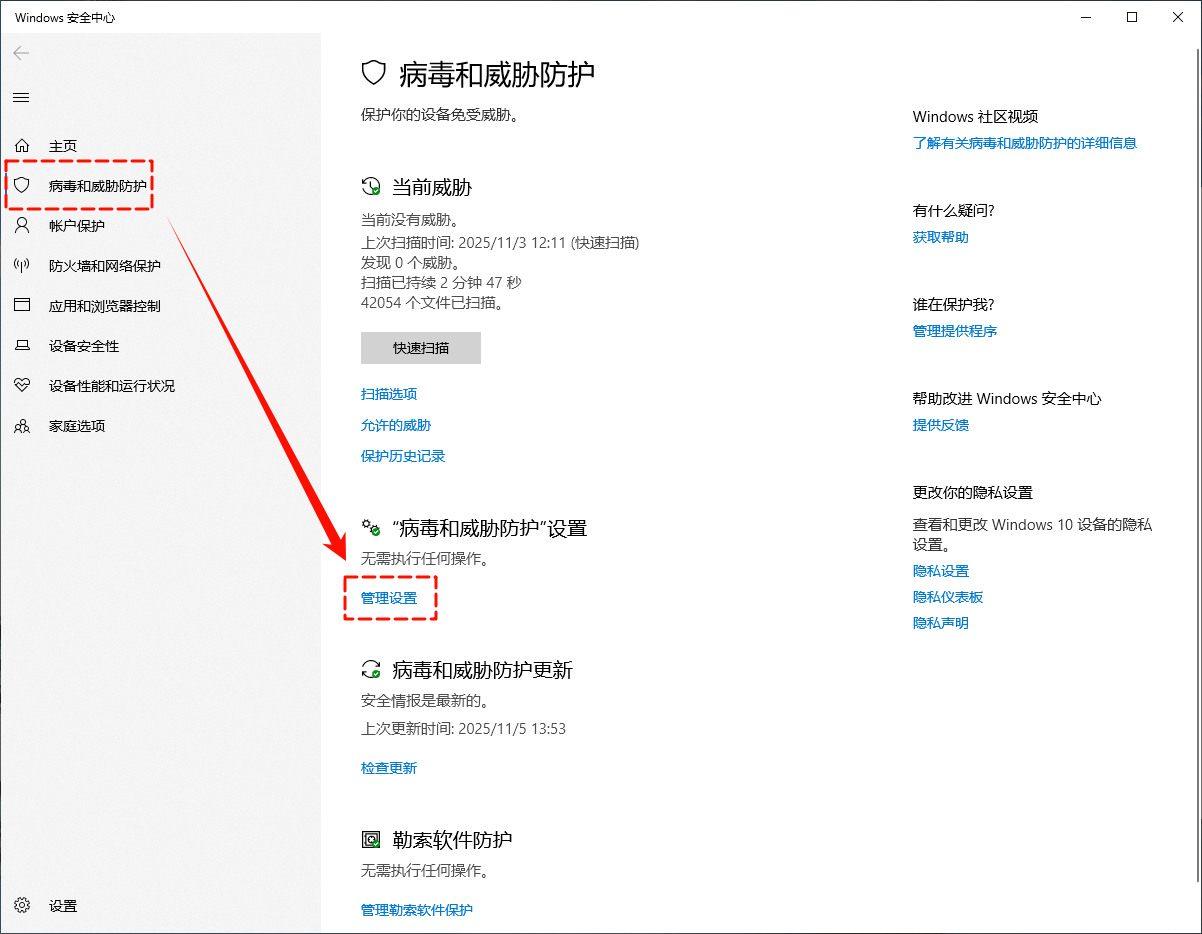The width and height of the screenshot is (1202, 934).
Task: Switch to the 主页 navigation entry
Action: (60, 145)
